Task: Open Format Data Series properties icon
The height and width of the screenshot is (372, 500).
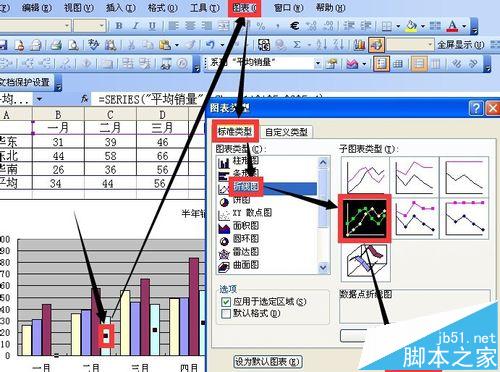Action: pyautogui.click(x=332, y=63)
